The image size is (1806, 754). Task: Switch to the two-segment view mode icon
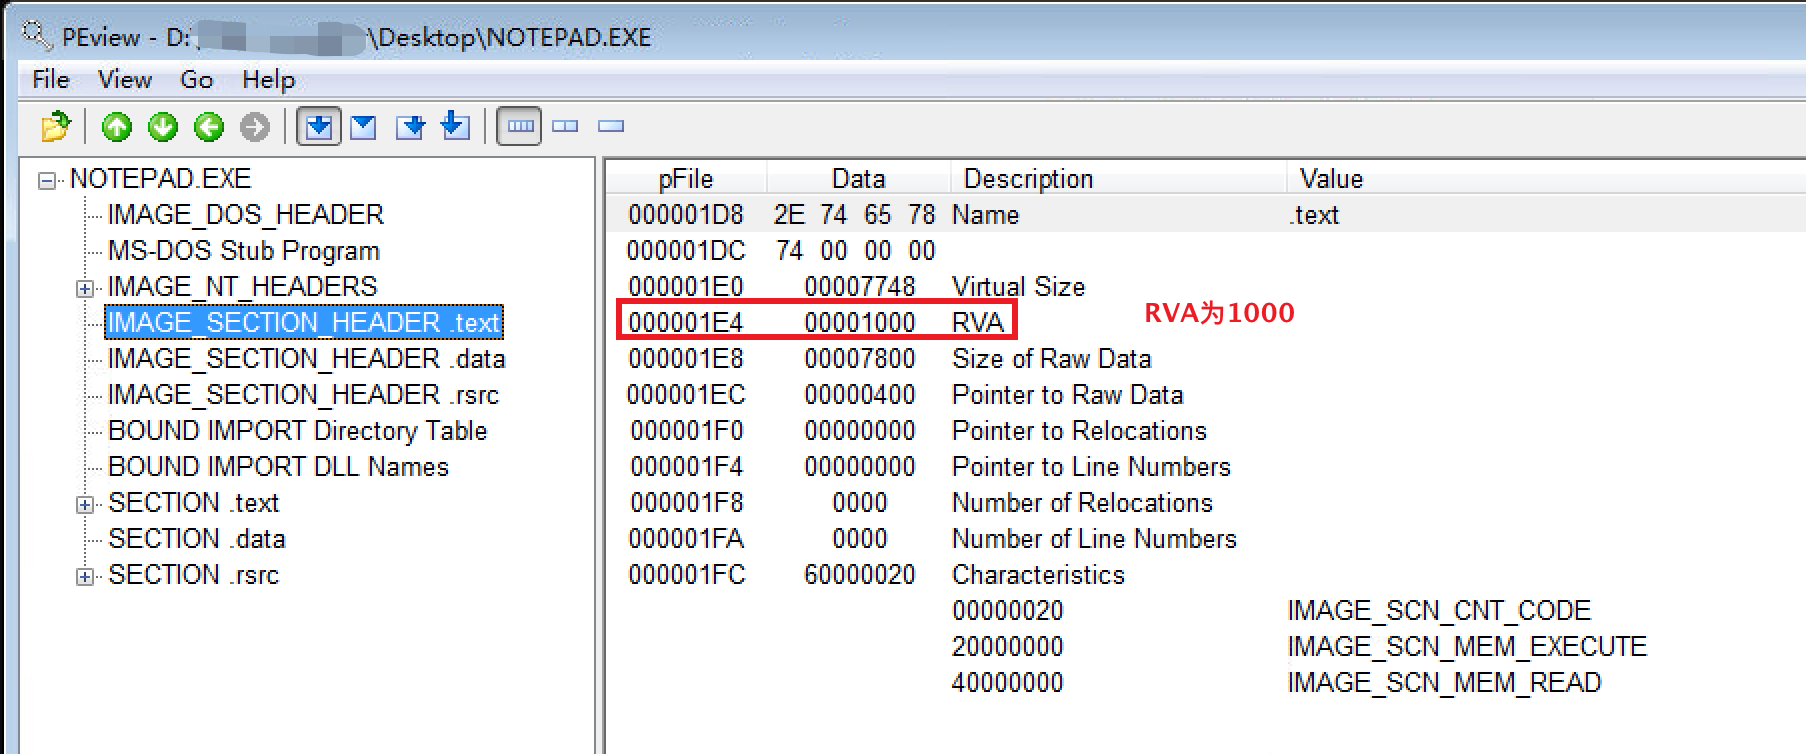(x=566, y=127)
